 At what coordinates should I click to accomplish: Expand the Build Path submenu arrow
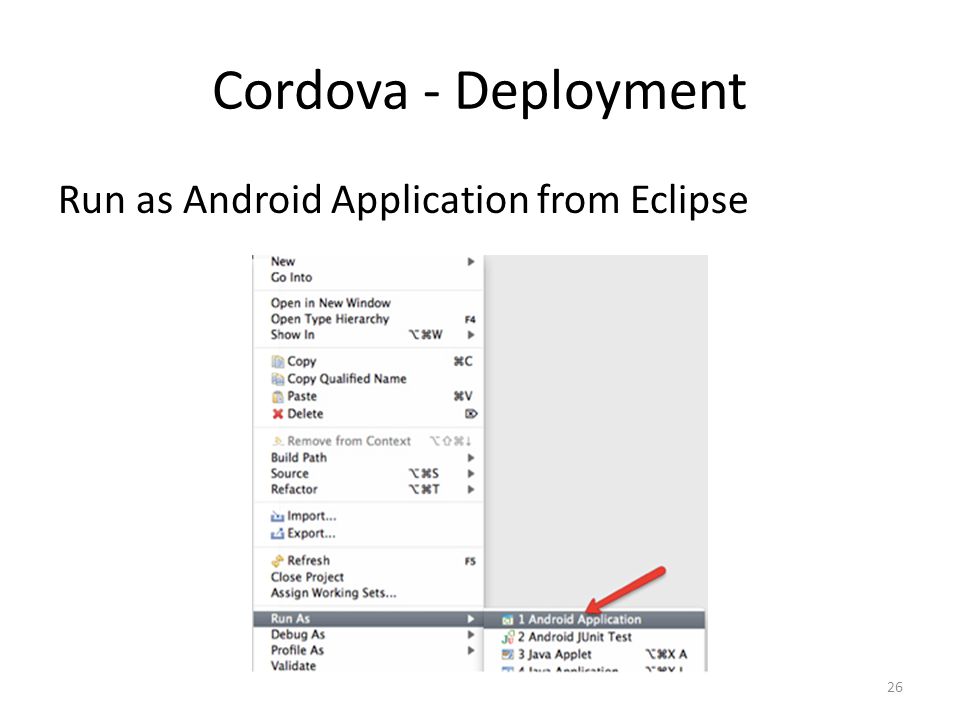[471, 458]
